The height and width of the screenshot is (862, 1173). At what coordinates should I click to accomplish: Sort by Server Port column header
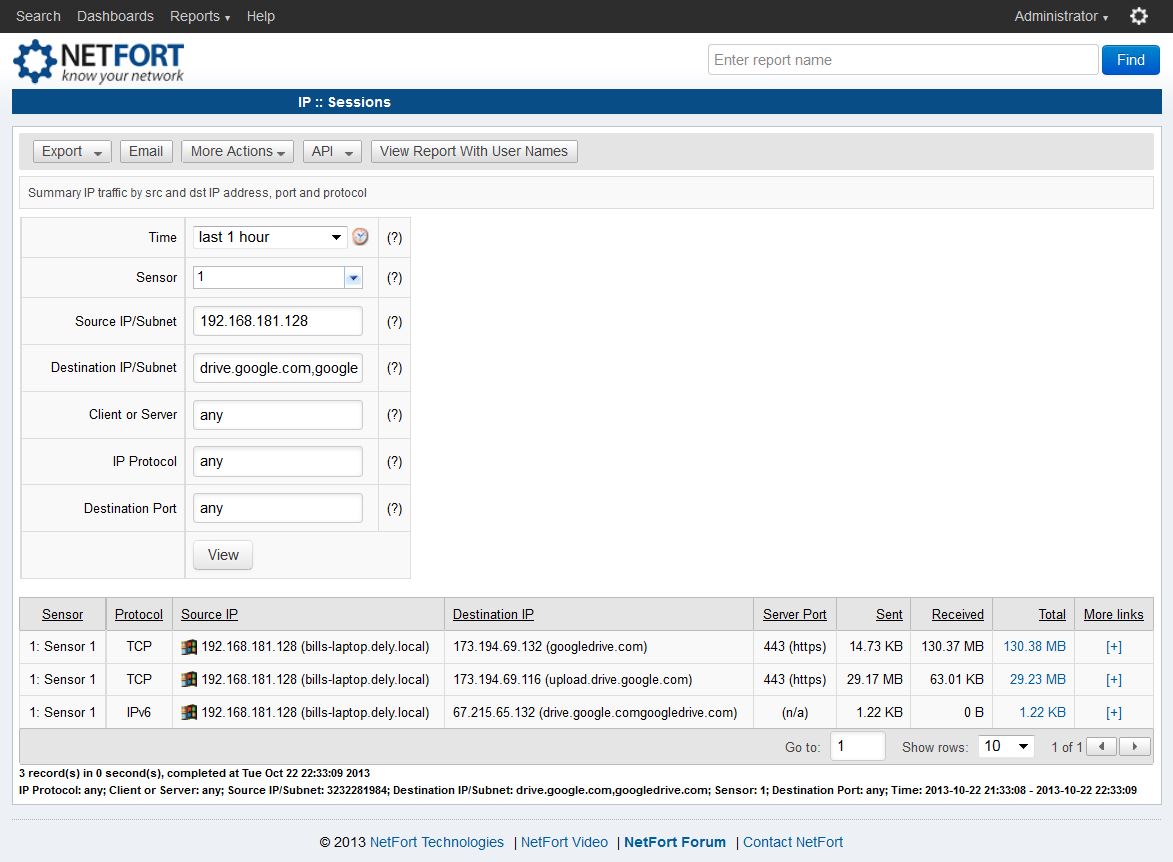[x=794, y=614]
